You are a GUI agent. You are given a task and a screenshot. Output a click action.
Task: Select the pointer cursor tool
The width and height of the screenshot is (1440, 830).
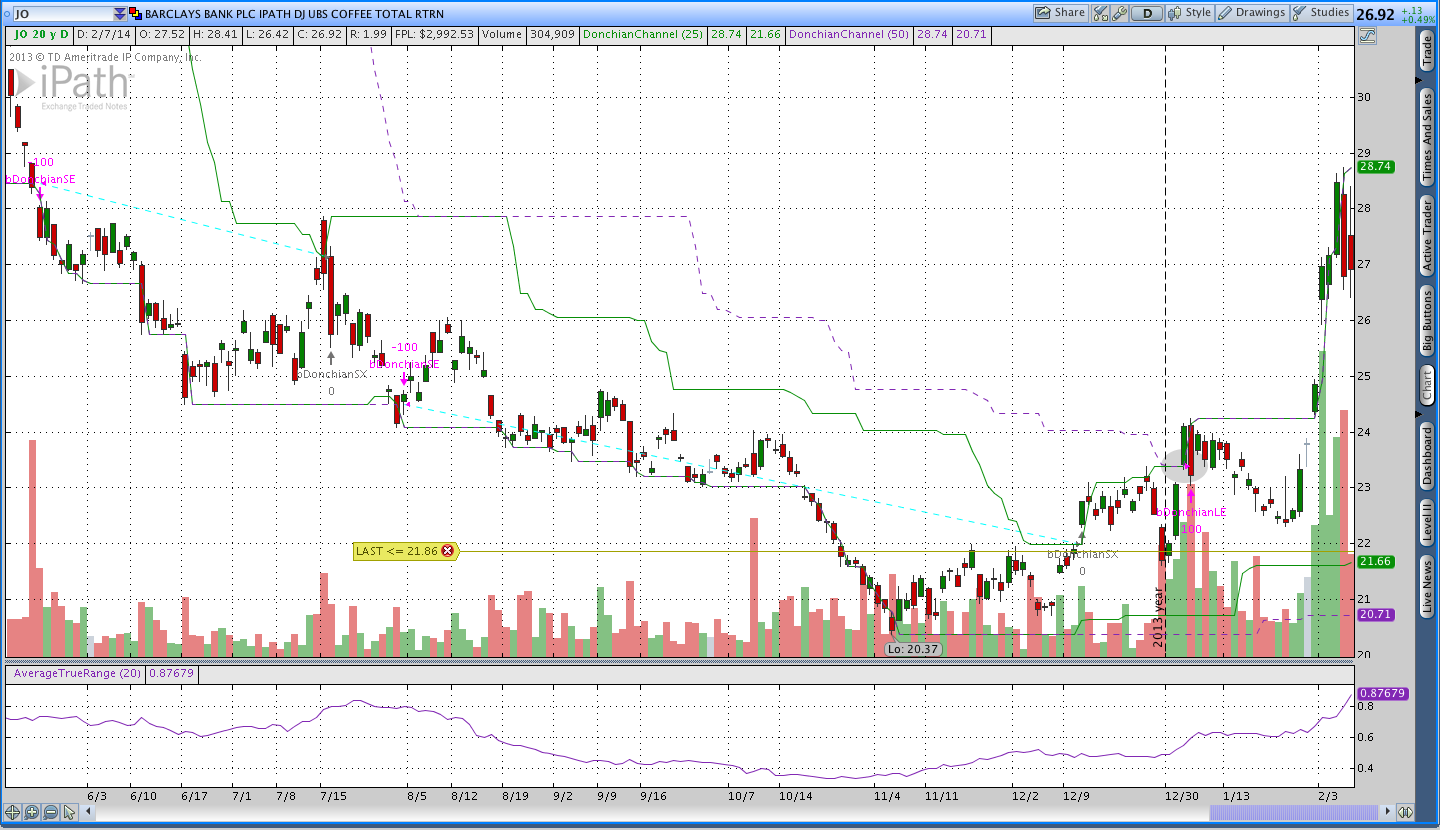67,812
